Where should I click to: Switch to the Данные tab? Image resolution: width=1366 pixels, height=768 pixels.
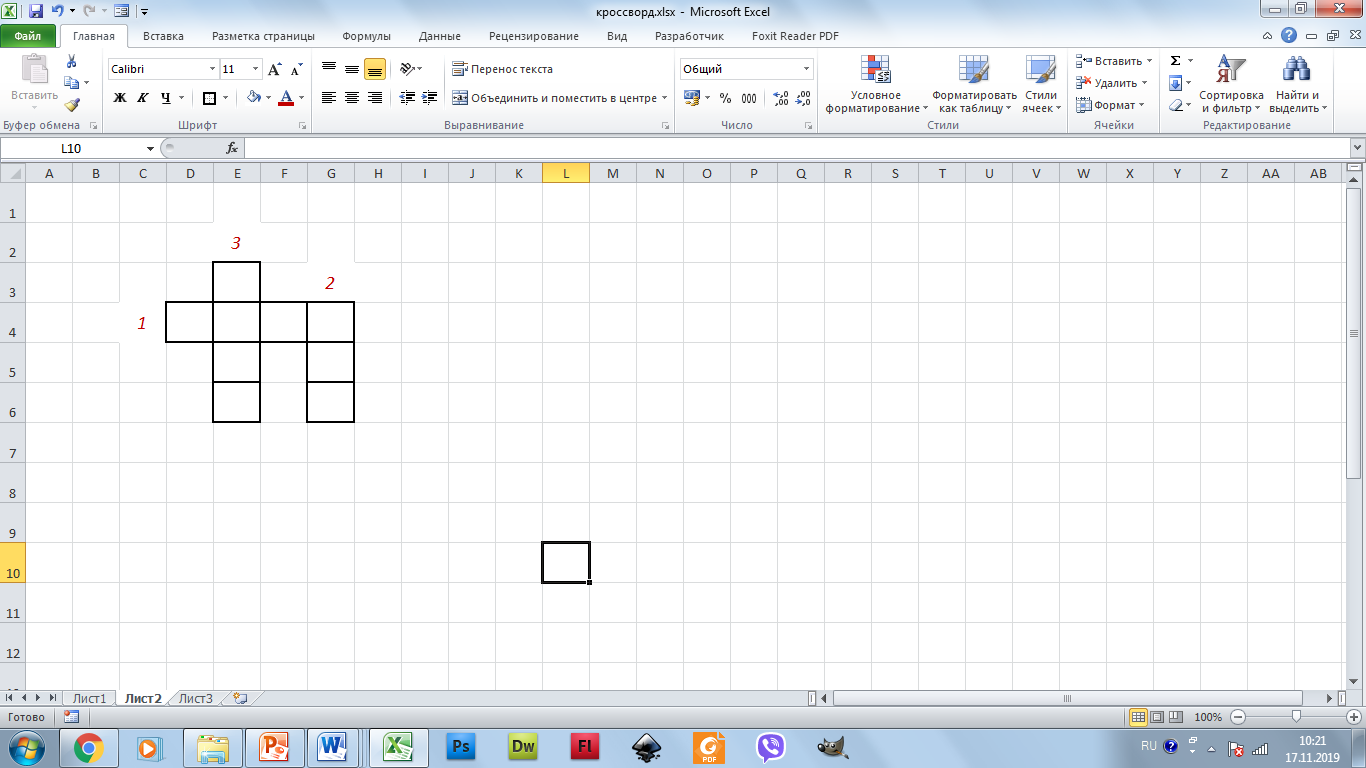pos(440,36)
